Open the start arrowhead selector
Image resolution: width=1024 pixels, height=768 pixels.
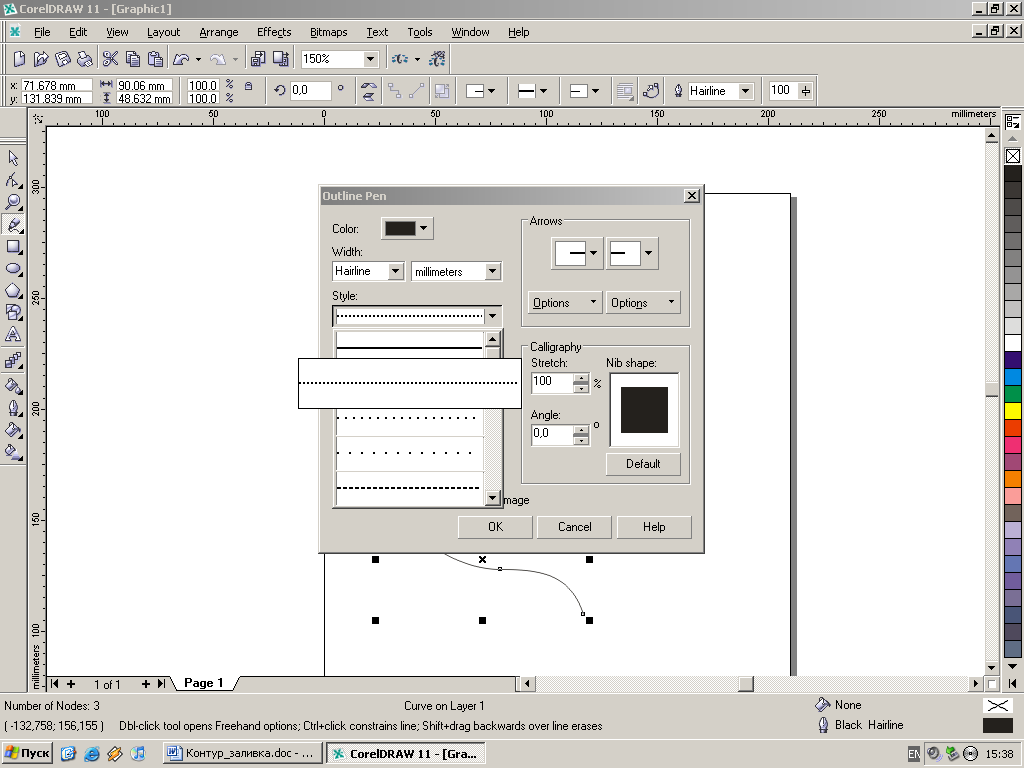coord(576,253)
